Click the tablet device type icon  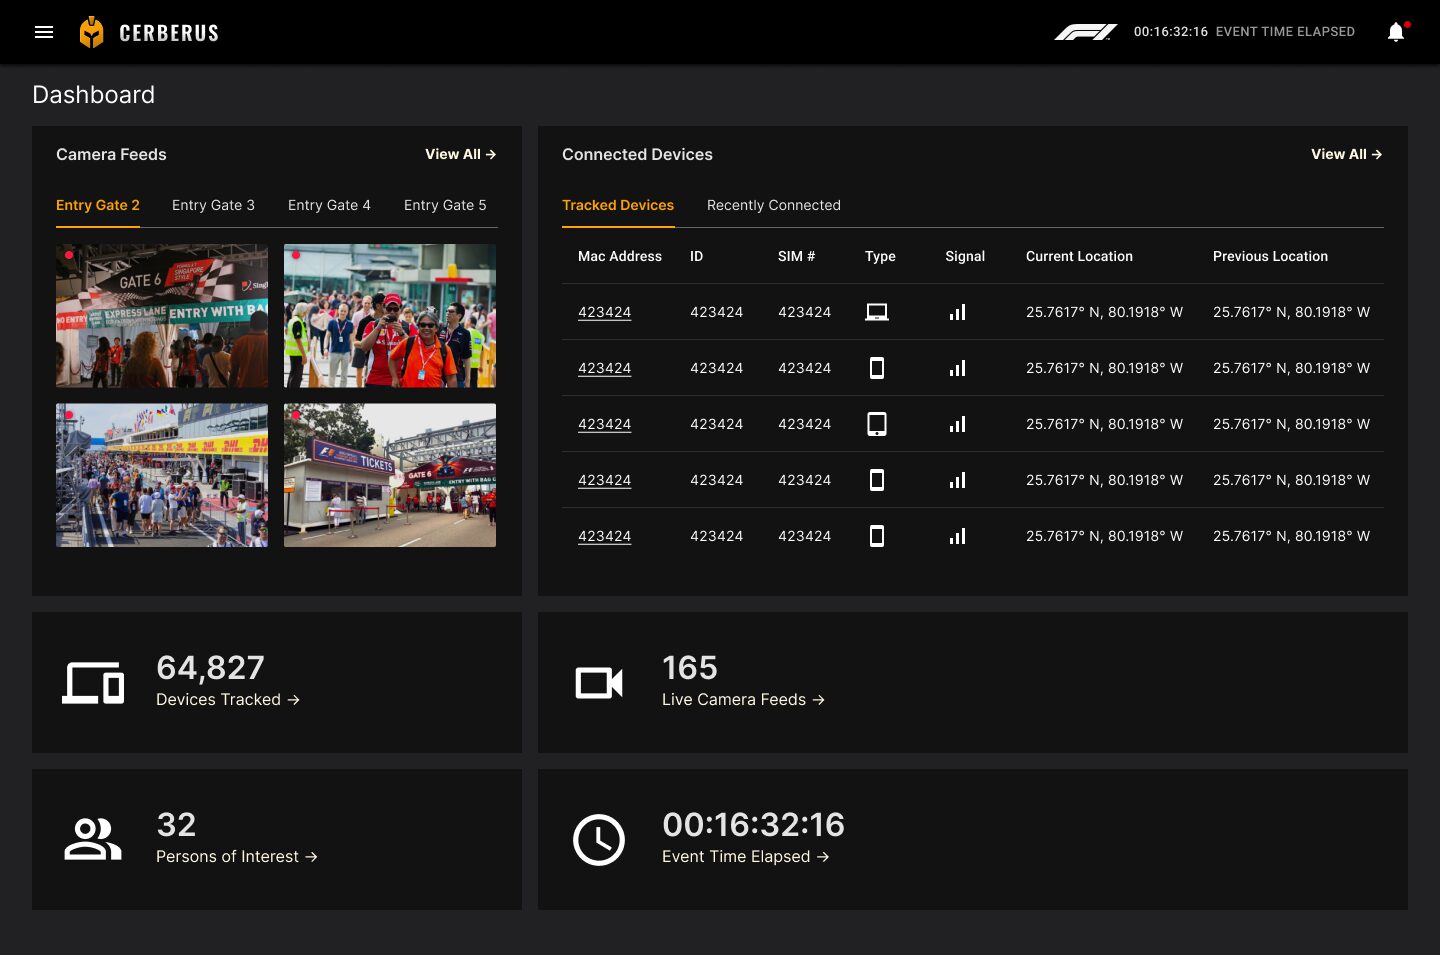coord(876,424)
